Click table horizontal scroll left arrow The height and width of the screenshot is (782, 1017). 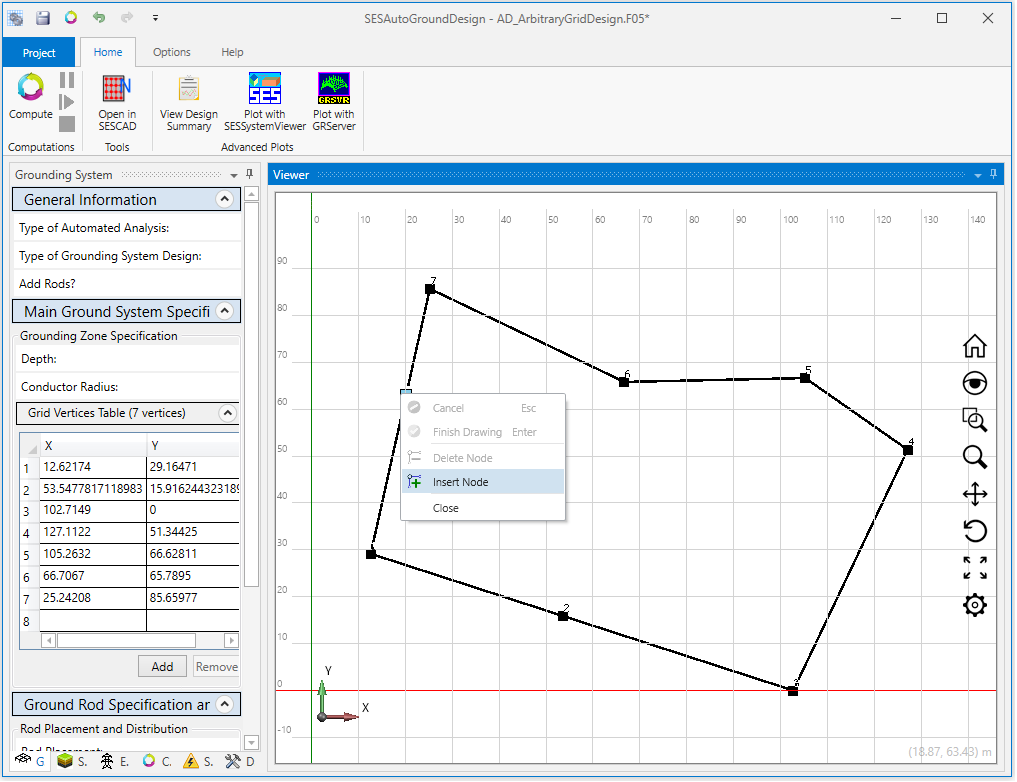(x=49, y=641)
